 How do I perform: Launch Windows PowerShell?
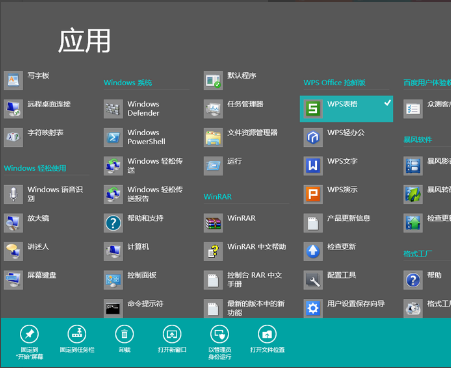tap(135, 137)
